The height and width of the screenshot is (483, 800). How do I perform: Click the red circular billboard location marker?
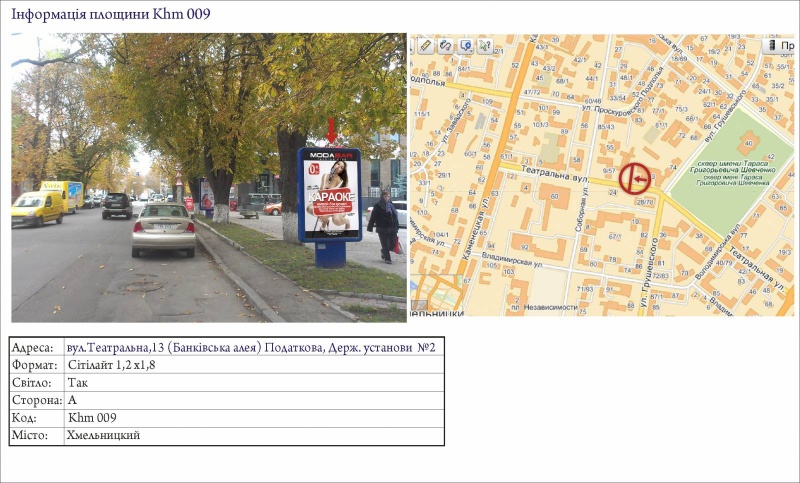pyautogui.click(x=634, y=179)
